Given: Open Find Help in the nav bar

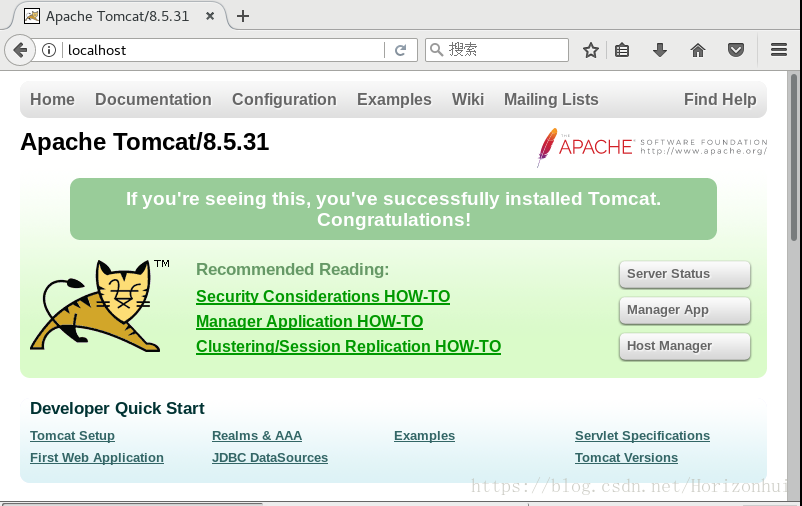Looking at the screenshot, I should [x=720, y=99].
